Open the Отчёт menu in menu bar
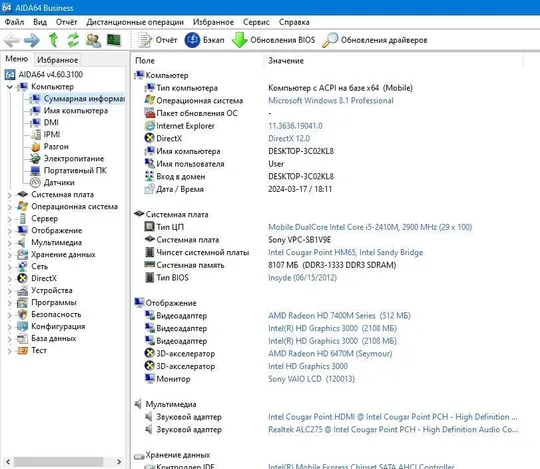The width and height of the screenshot is (540, 469). coord(66,22)
